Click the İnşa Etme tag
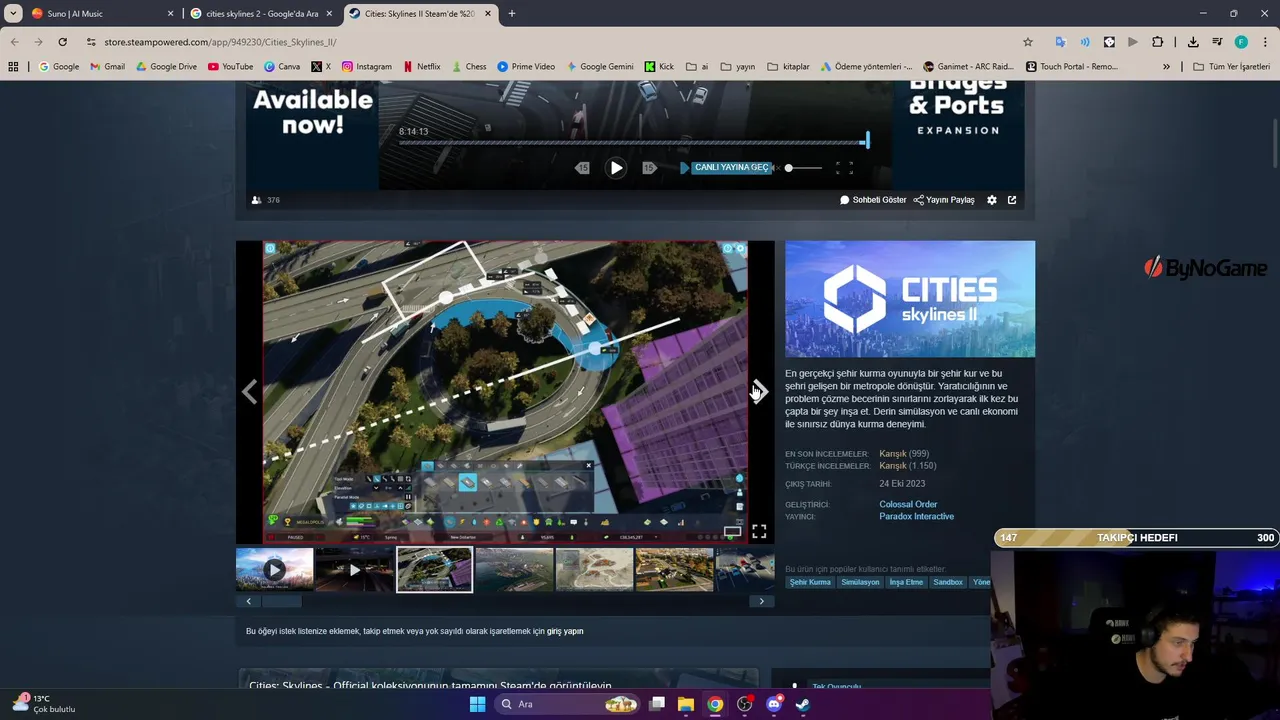This screenshot has width=1280, height=720. (x=906, y=582)
